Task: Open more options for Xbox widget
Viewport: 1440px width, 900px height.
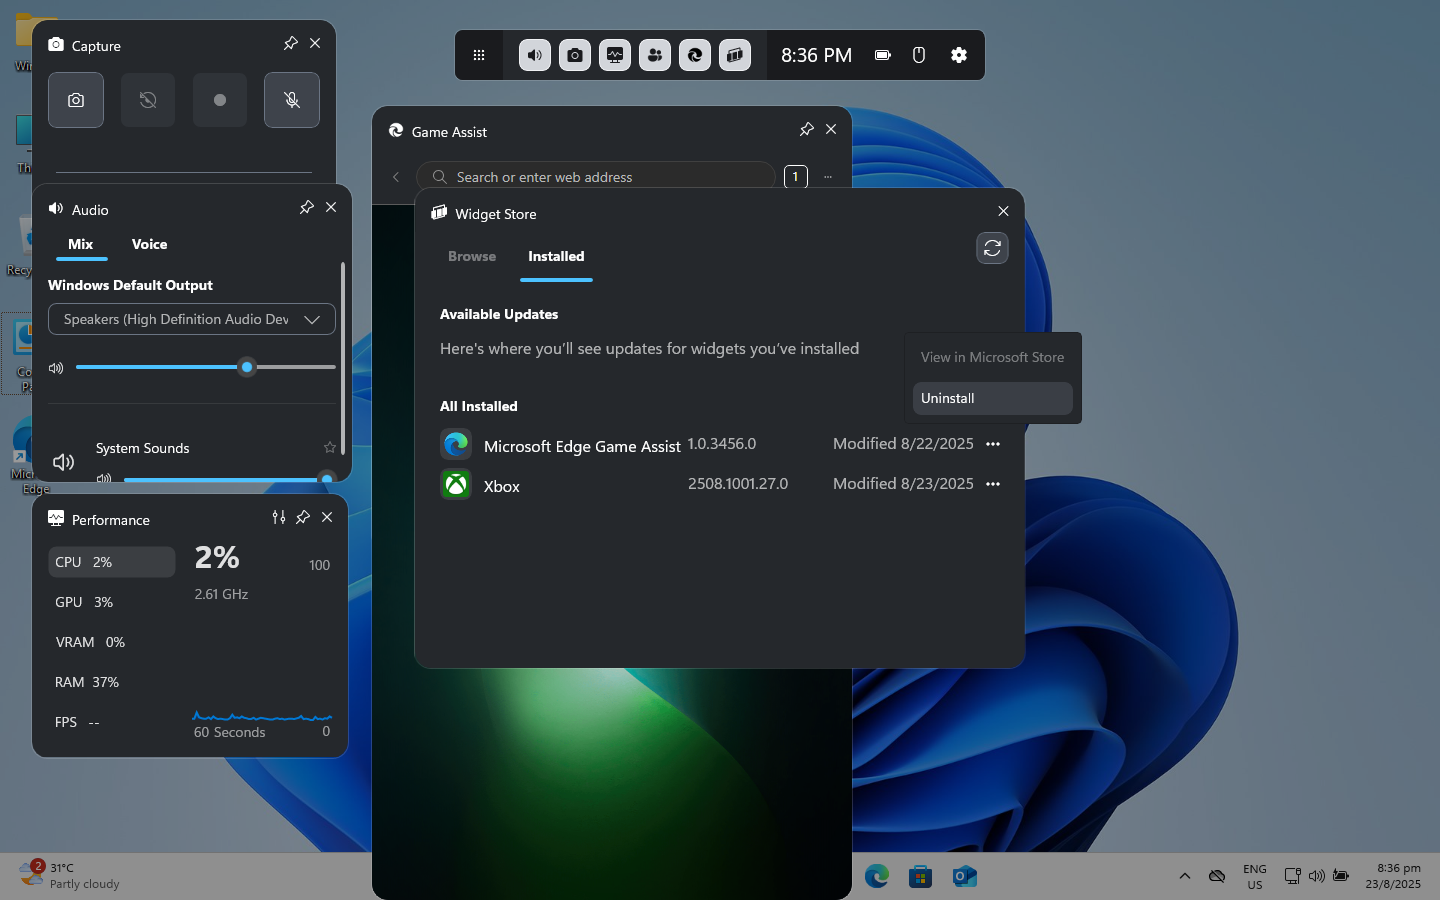Action: pos(993,484)
